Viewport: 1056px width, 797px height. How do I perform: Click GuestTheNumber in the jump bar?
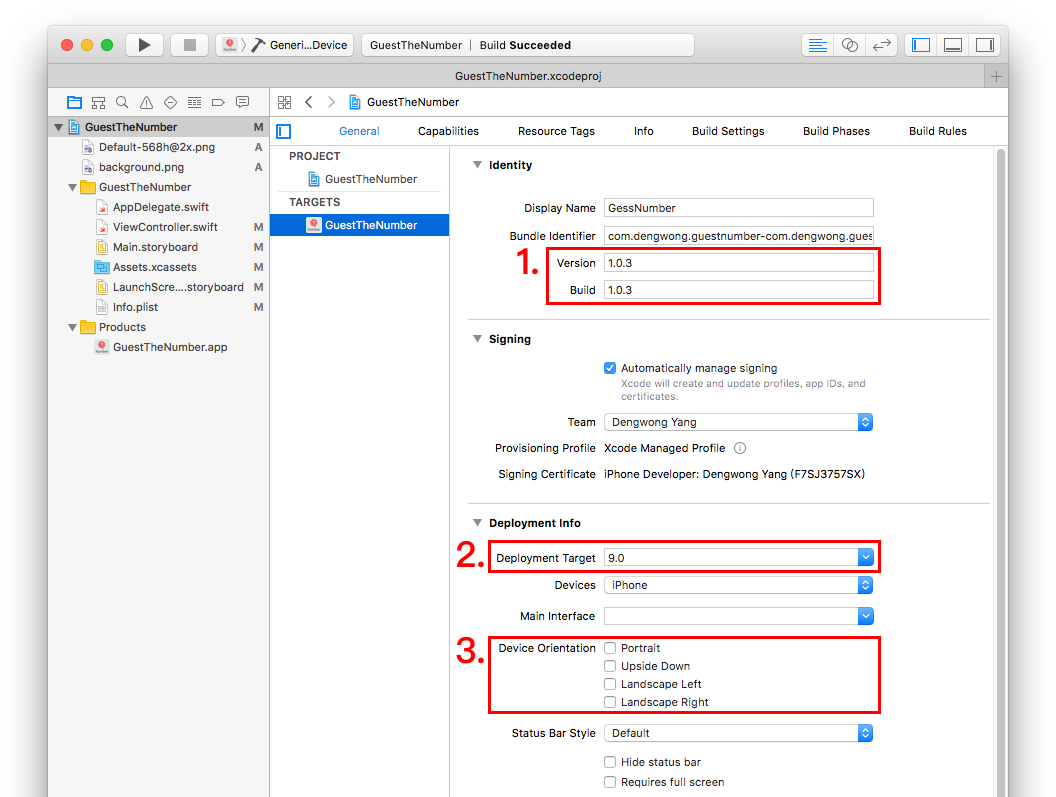[404, 102]
